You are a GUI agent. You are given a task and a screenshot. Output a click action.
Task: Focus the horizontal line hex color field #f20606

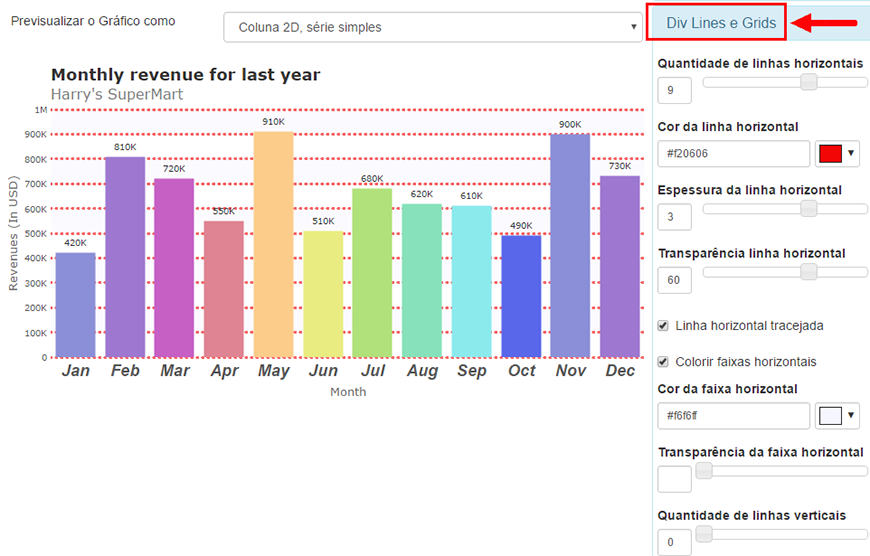click(734, 154)
